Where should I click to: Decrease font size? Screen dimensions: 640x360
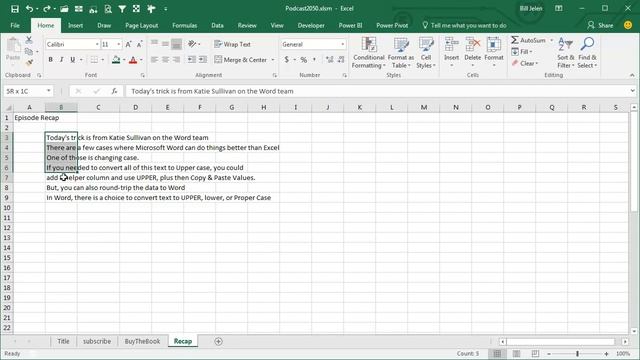139,44
